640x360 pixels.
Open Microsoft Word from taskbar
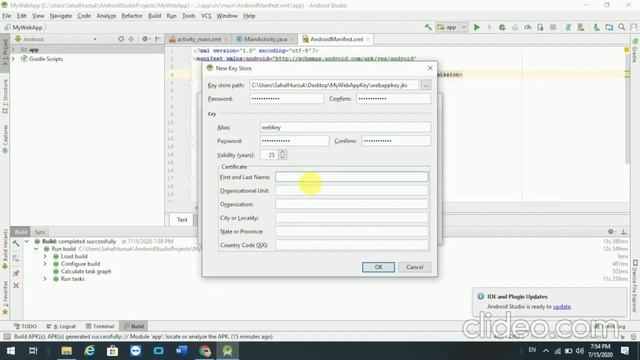pos(182,351)
